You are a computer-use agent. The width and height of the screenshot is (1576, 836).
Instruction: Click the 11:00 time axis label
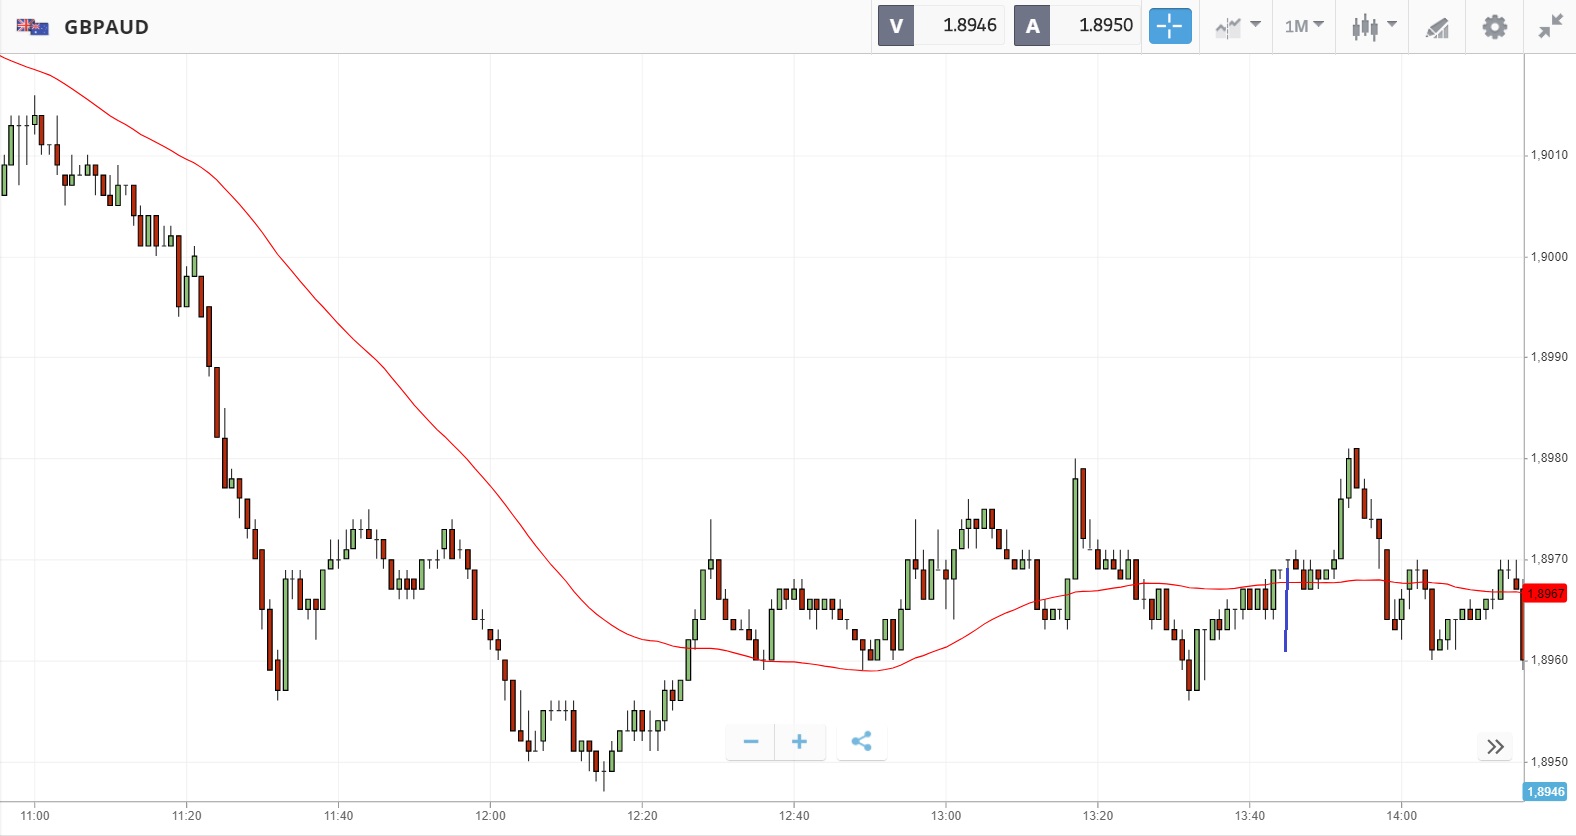click(35, 816)
